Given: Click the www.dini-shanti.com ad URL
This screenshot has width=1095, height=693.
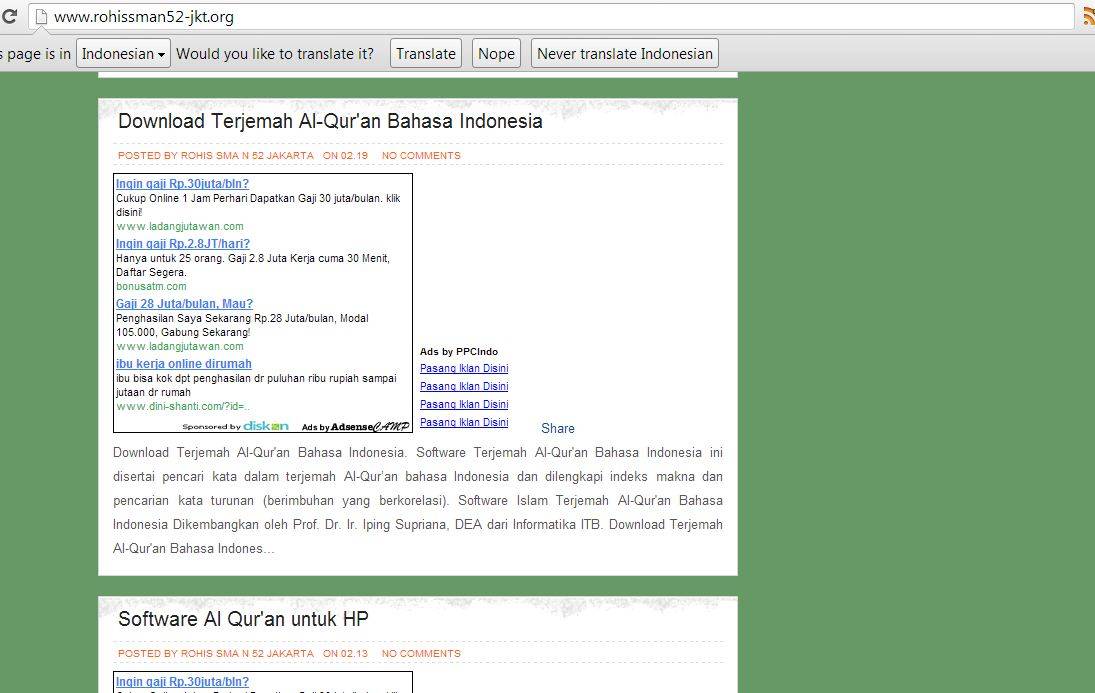Looking at the screenshot, I should point(183,407).
